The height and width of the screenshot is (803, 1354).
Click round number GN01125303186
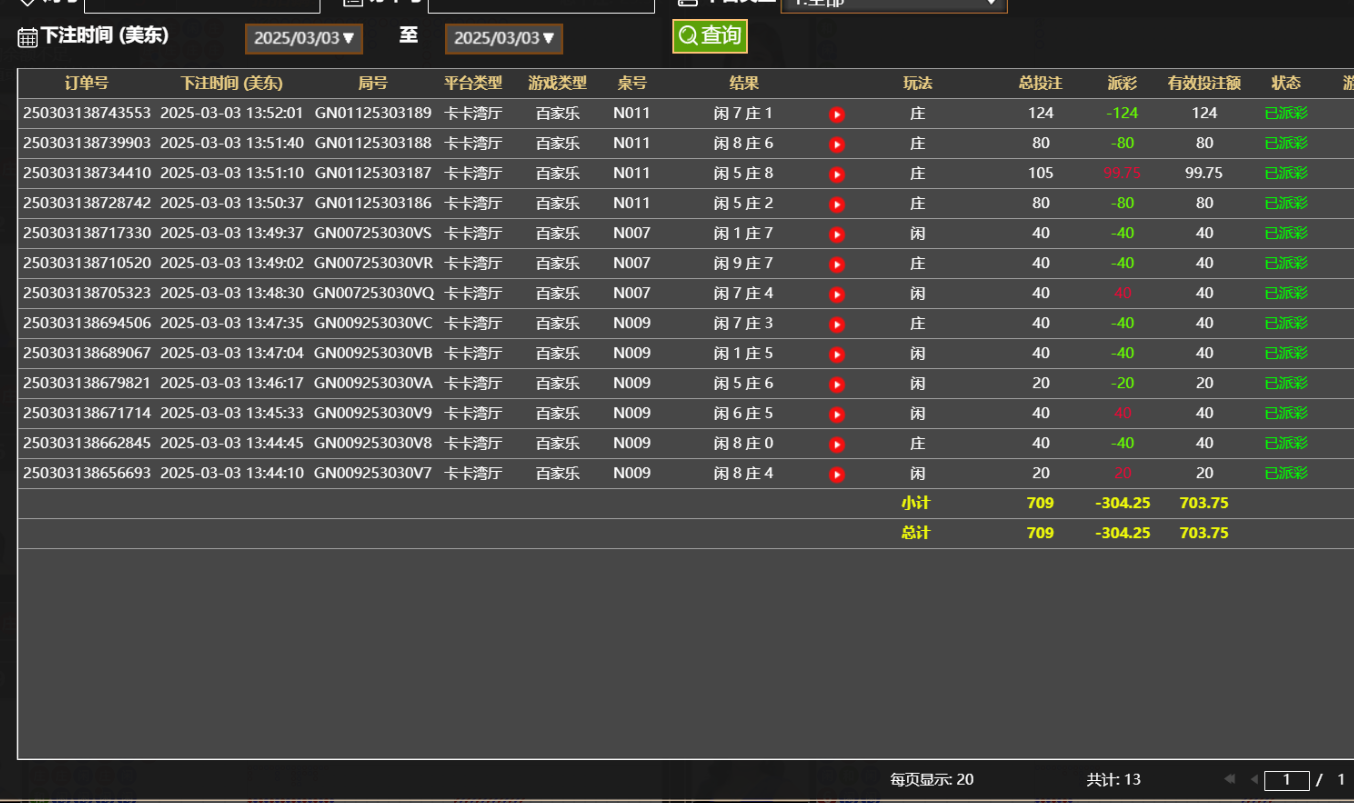pos(373,203)
